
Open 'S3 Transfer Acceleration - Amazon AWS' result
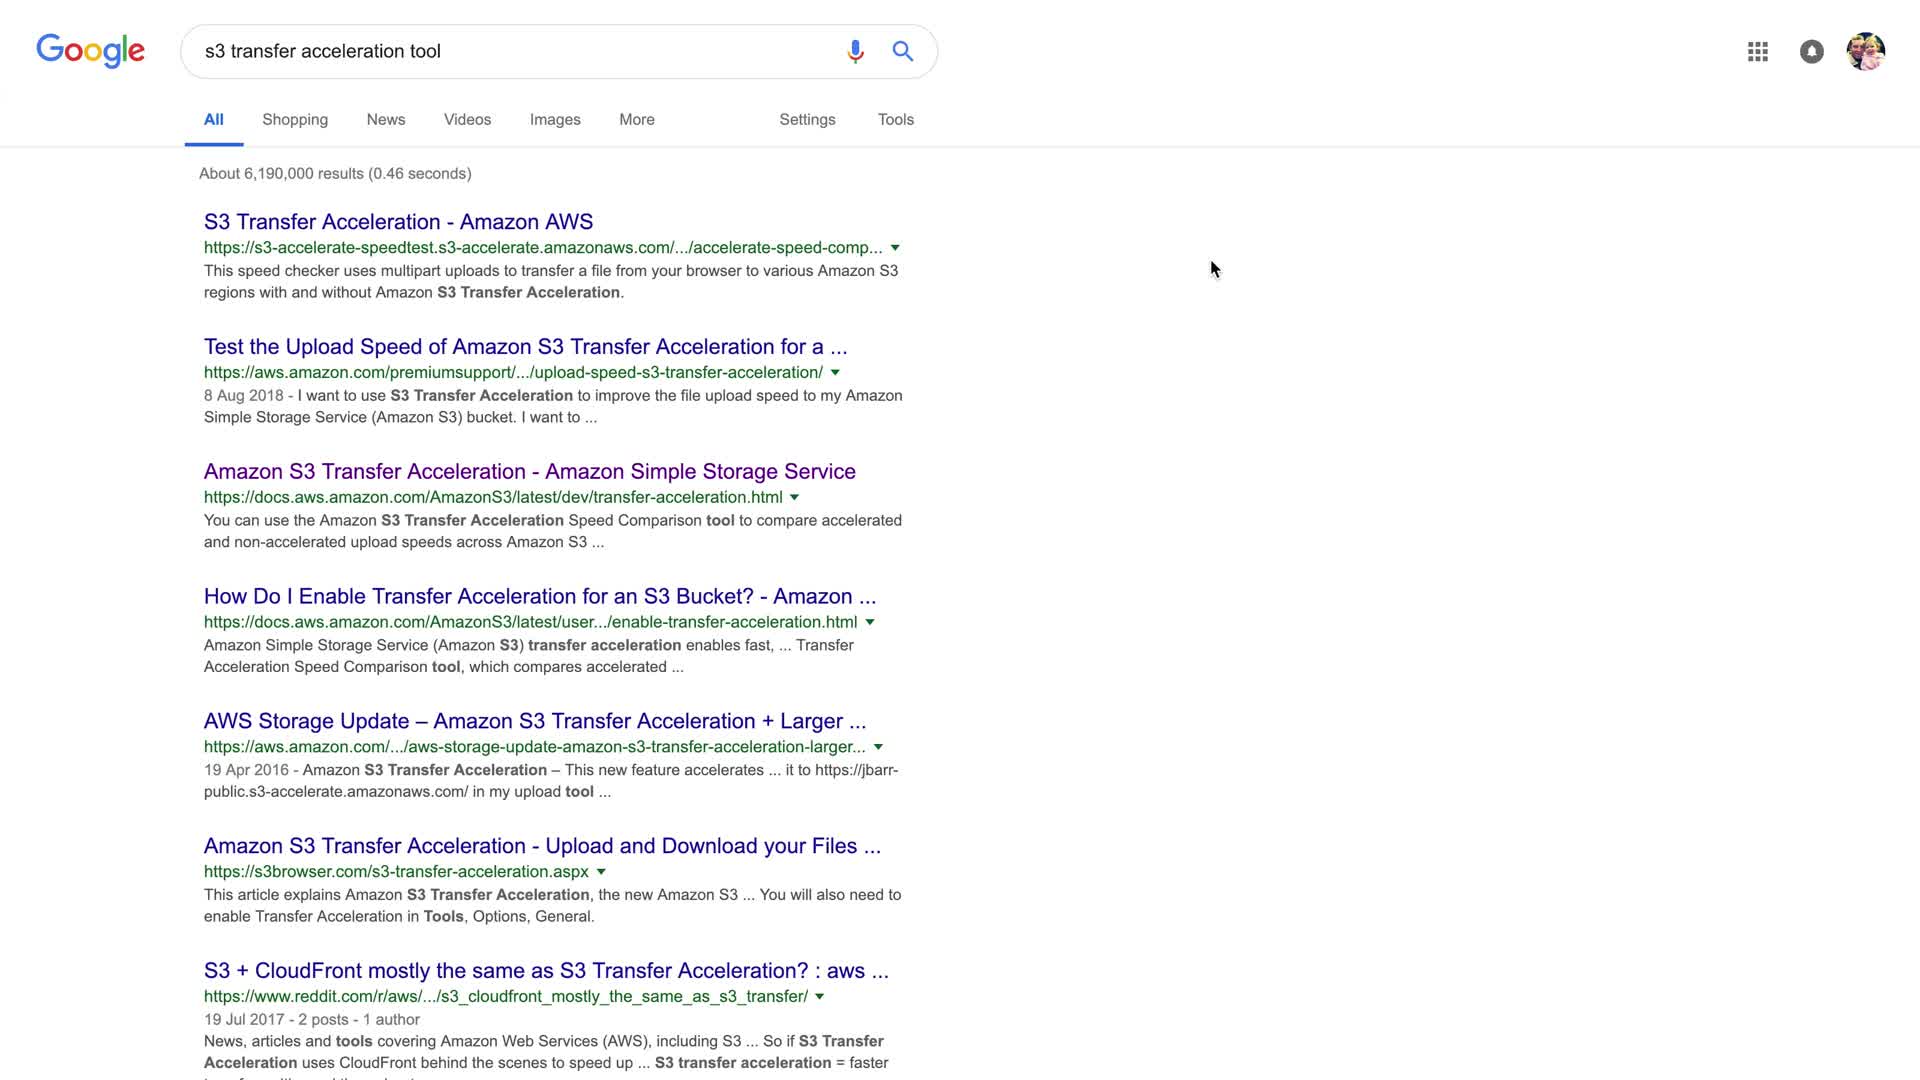pos(398,222)
